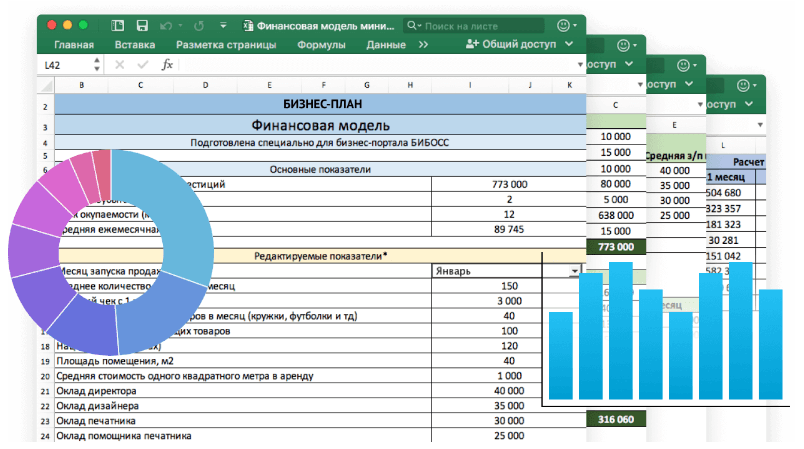Click the Средняя з/п header in the third window
This screenshot has height=449, width=804.
click(675, 156)
